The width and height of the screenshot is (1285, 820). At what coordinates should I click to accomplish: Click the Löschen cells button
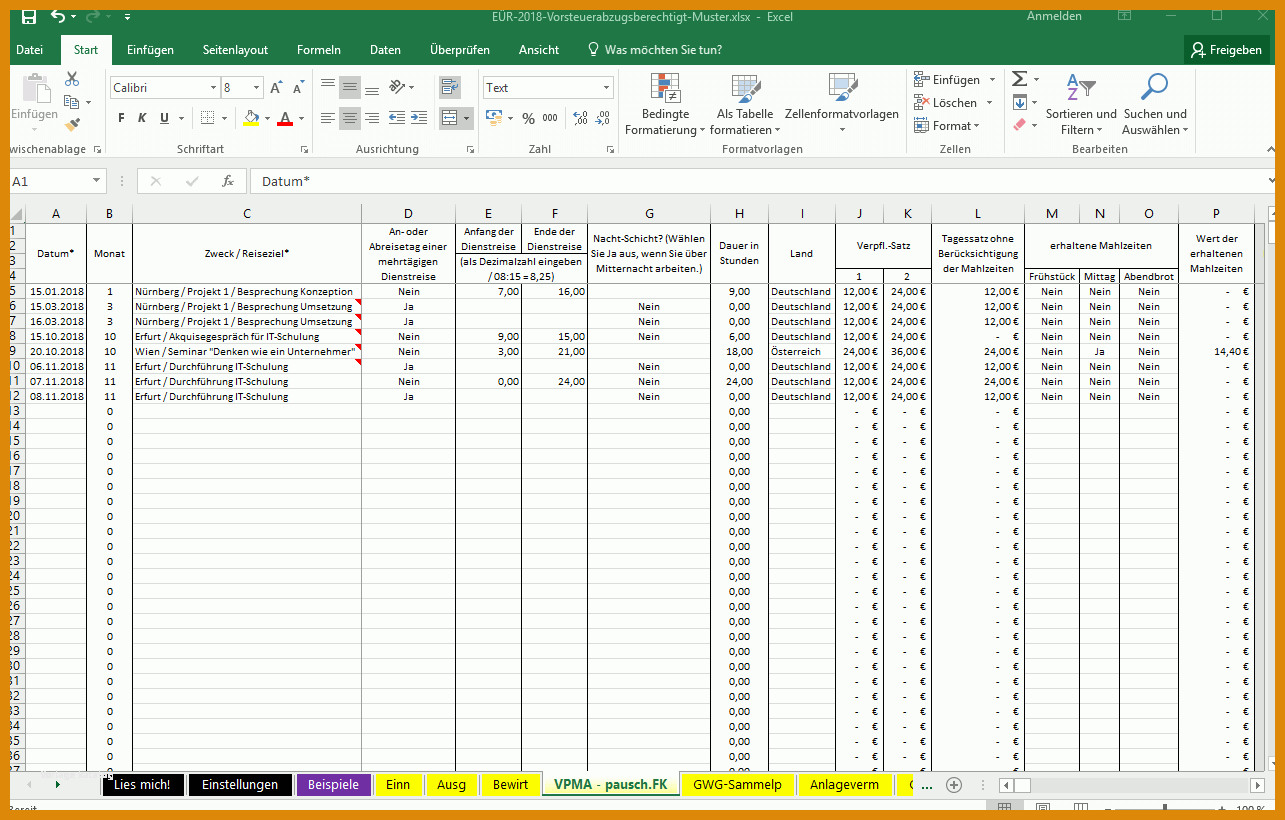click(946, 103)
